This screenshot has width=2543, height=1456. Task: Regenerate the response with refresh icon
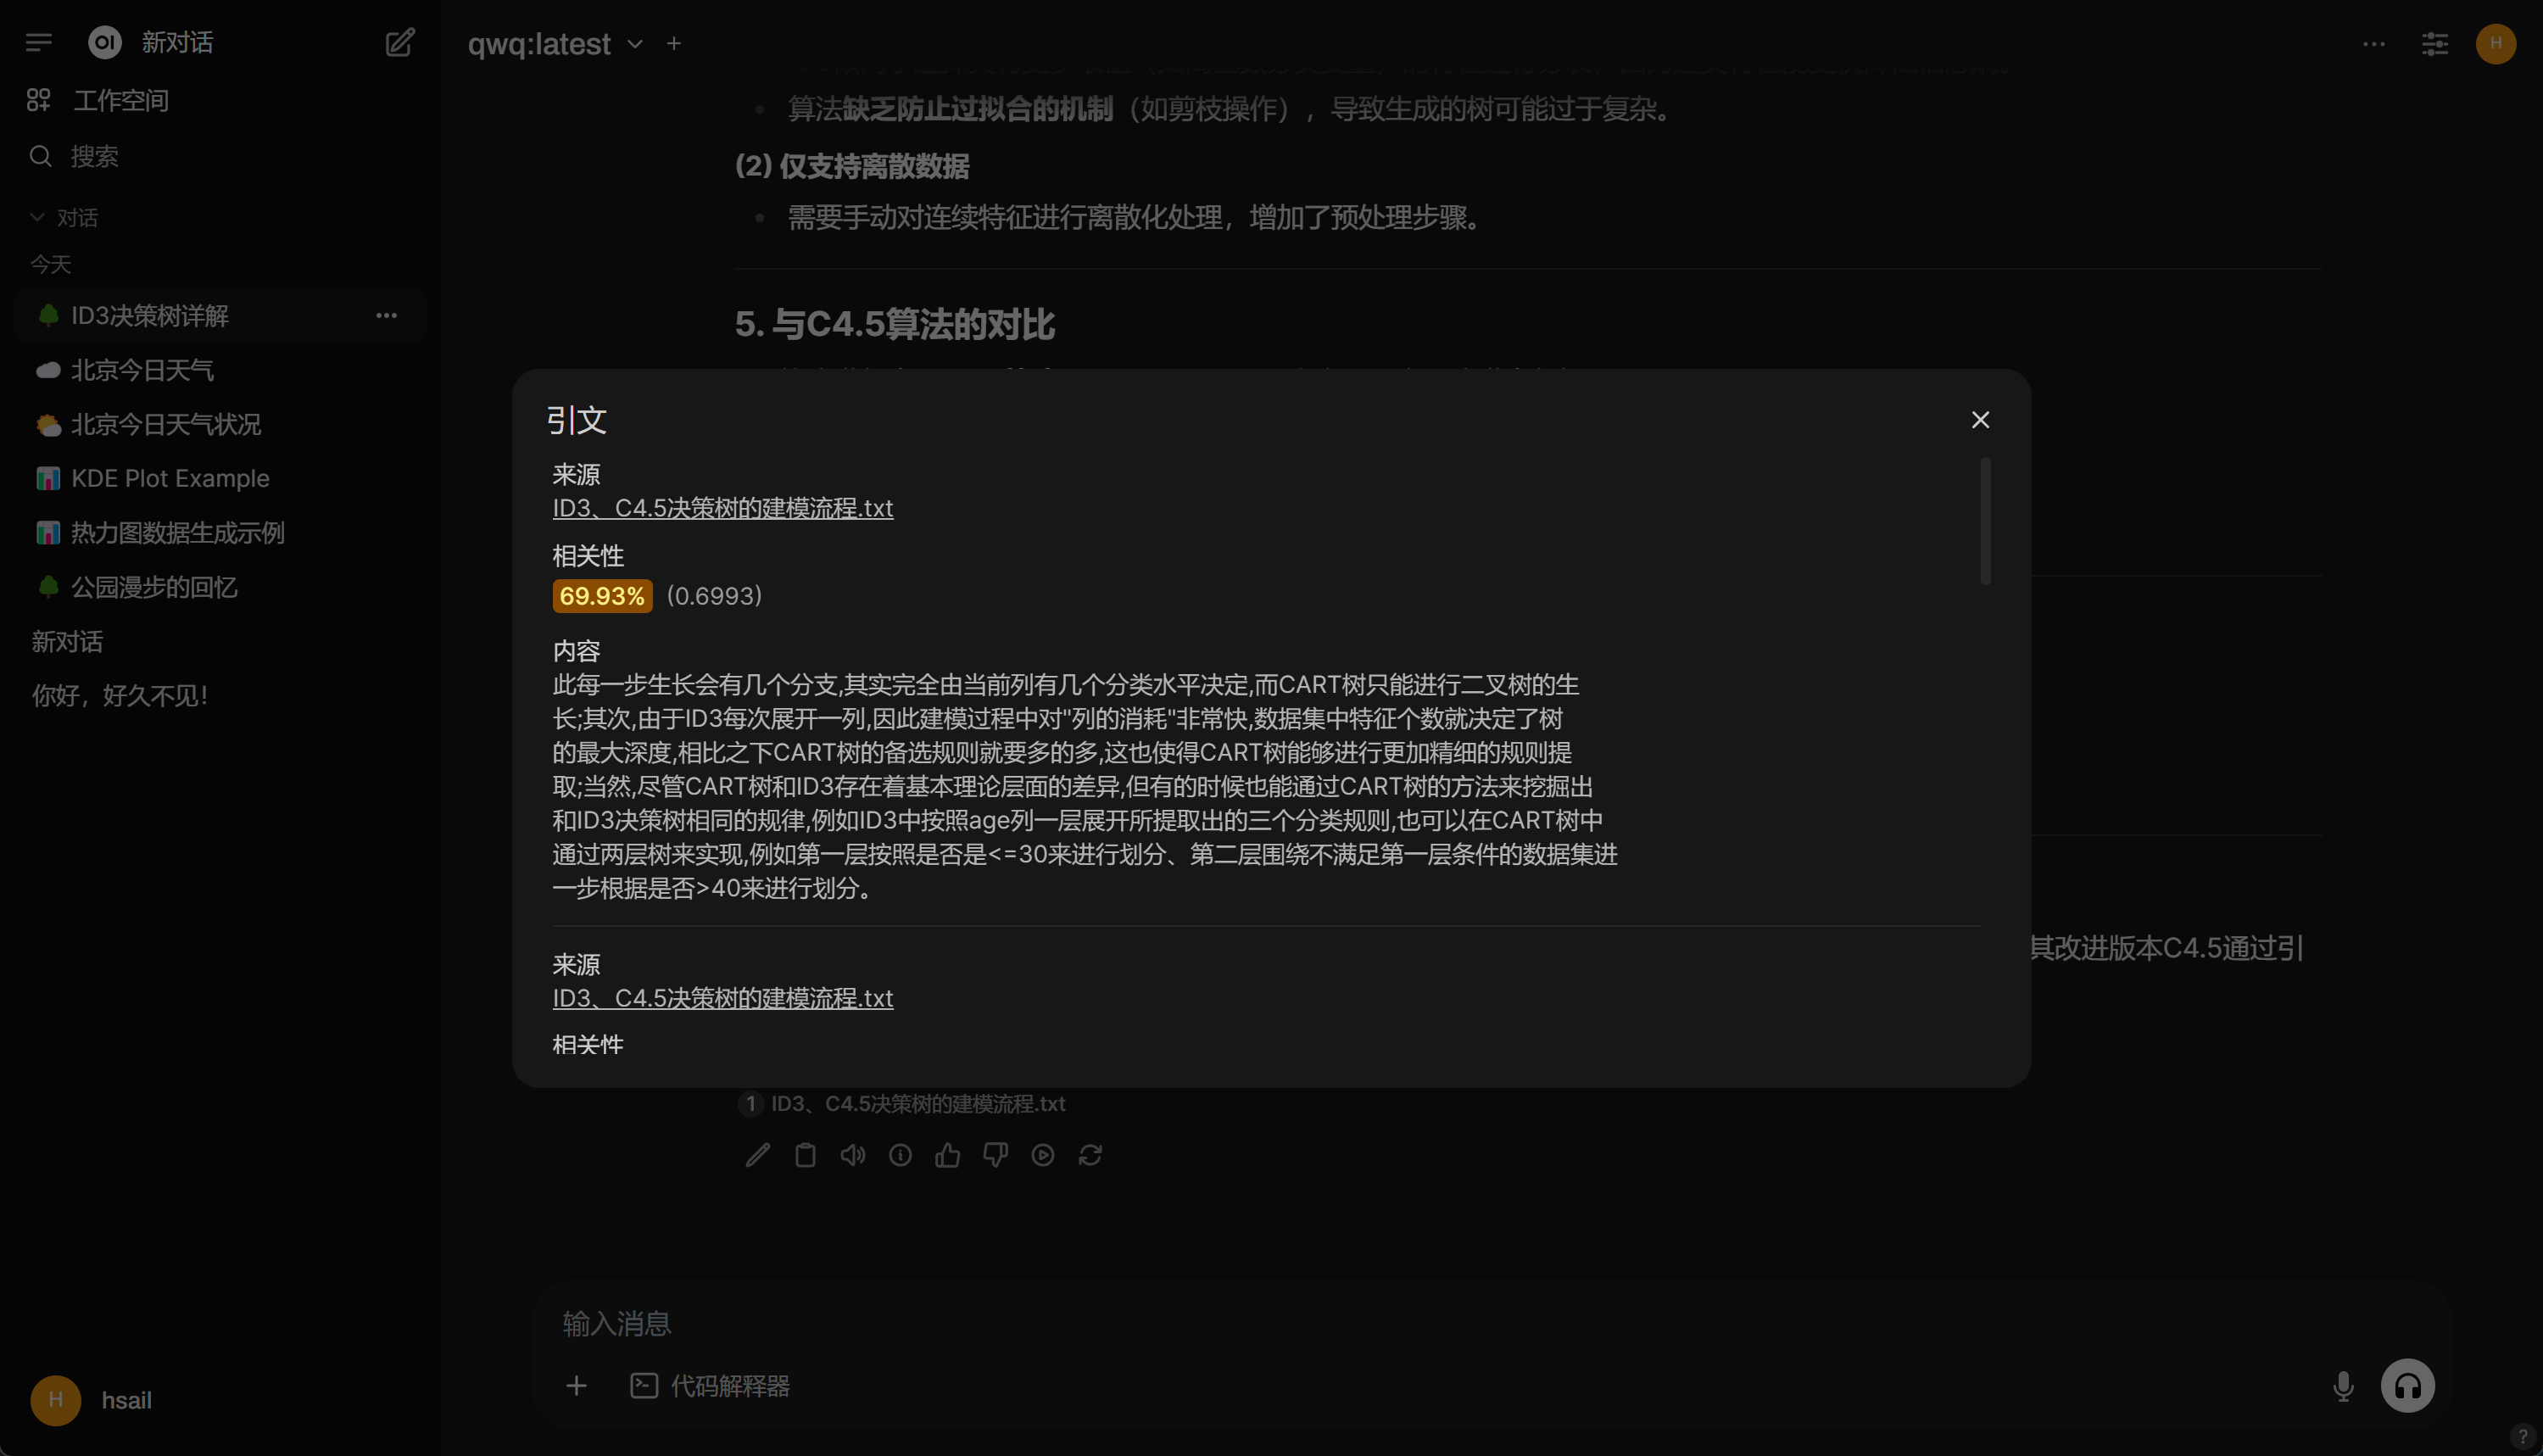(x=1090, y=1156)
